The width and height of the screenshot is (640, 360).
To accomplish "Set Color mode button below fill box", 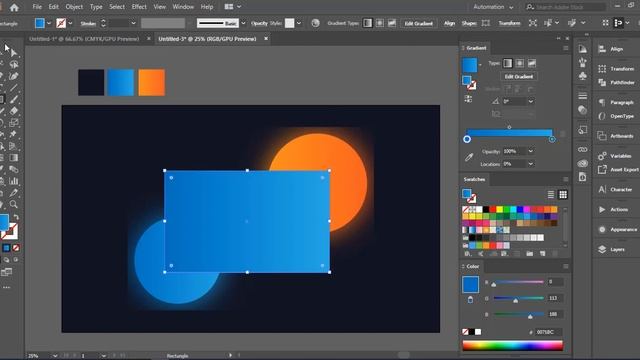I will pos(6,248).
